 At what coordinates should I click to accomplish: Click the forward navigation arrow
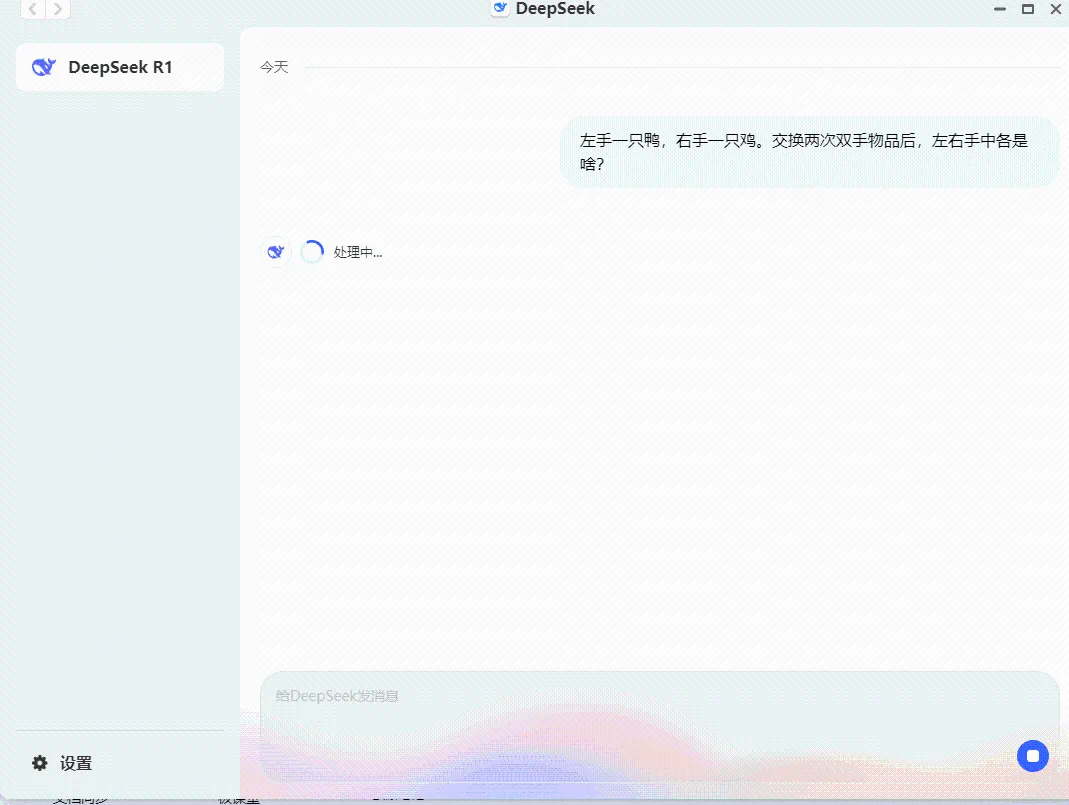58,9
